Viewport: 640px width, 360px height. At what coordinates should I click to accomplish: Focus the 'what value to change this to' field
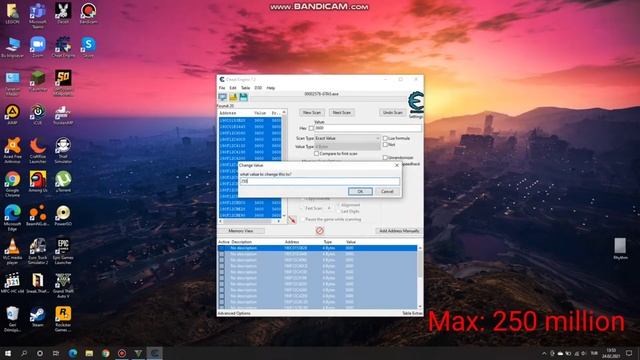point(320,181)
